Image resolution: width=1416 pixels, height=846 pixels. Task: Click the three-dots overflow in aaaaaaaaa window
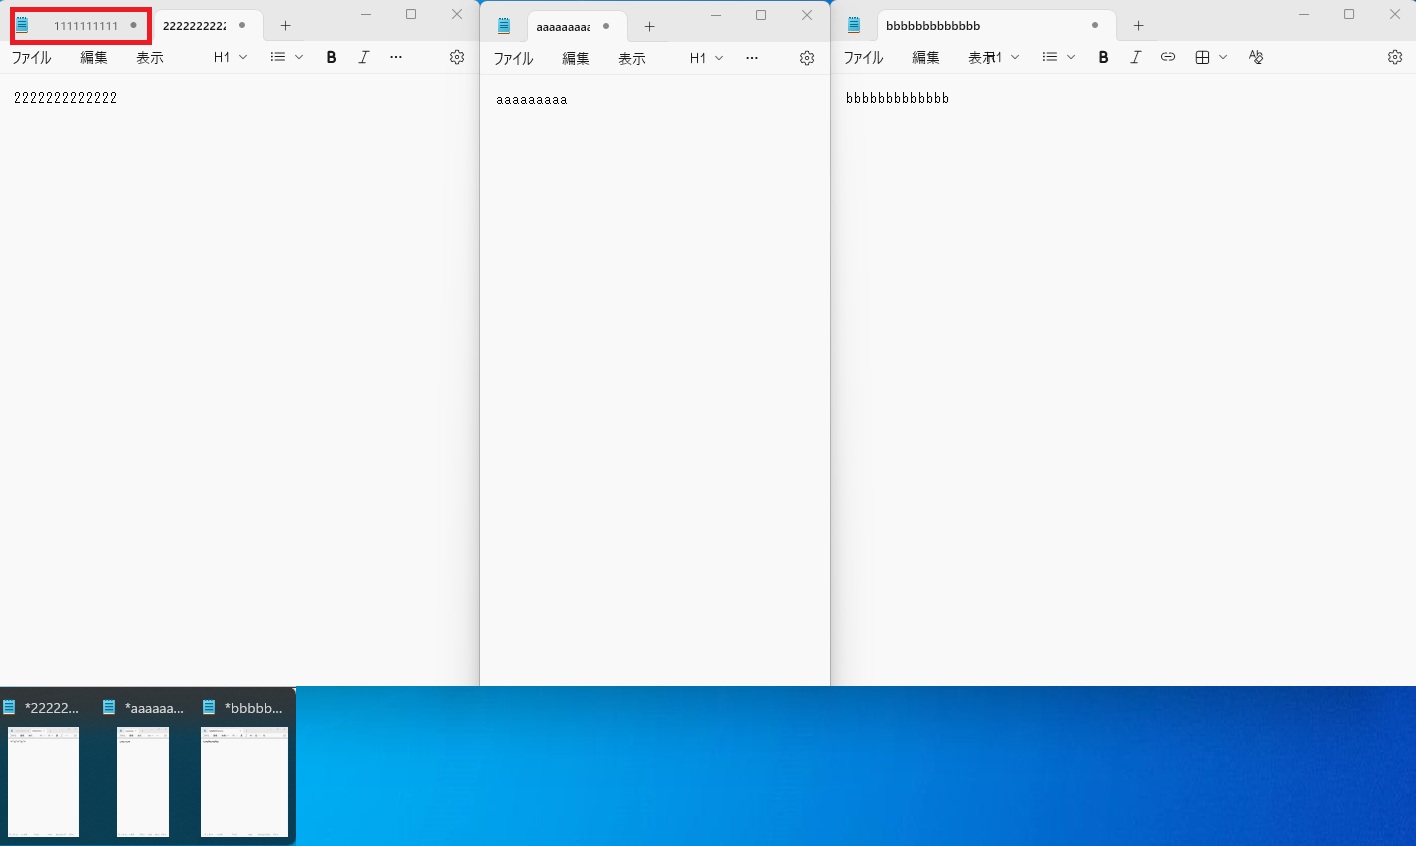pyautogui.click(x=752, y=59)
